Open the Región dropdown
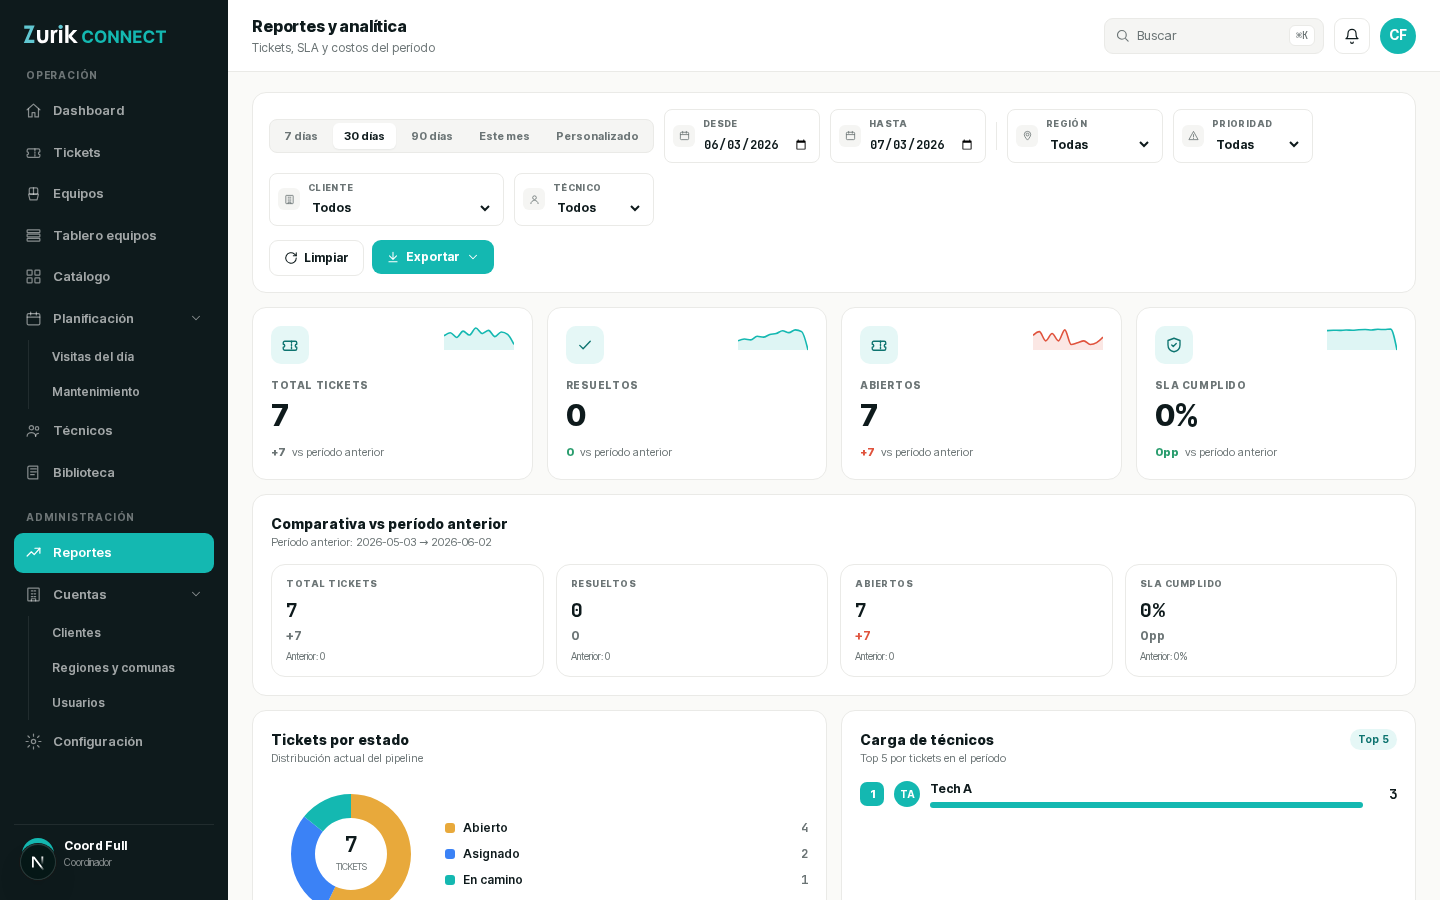1440x900 pixels. coord(1085,136)
